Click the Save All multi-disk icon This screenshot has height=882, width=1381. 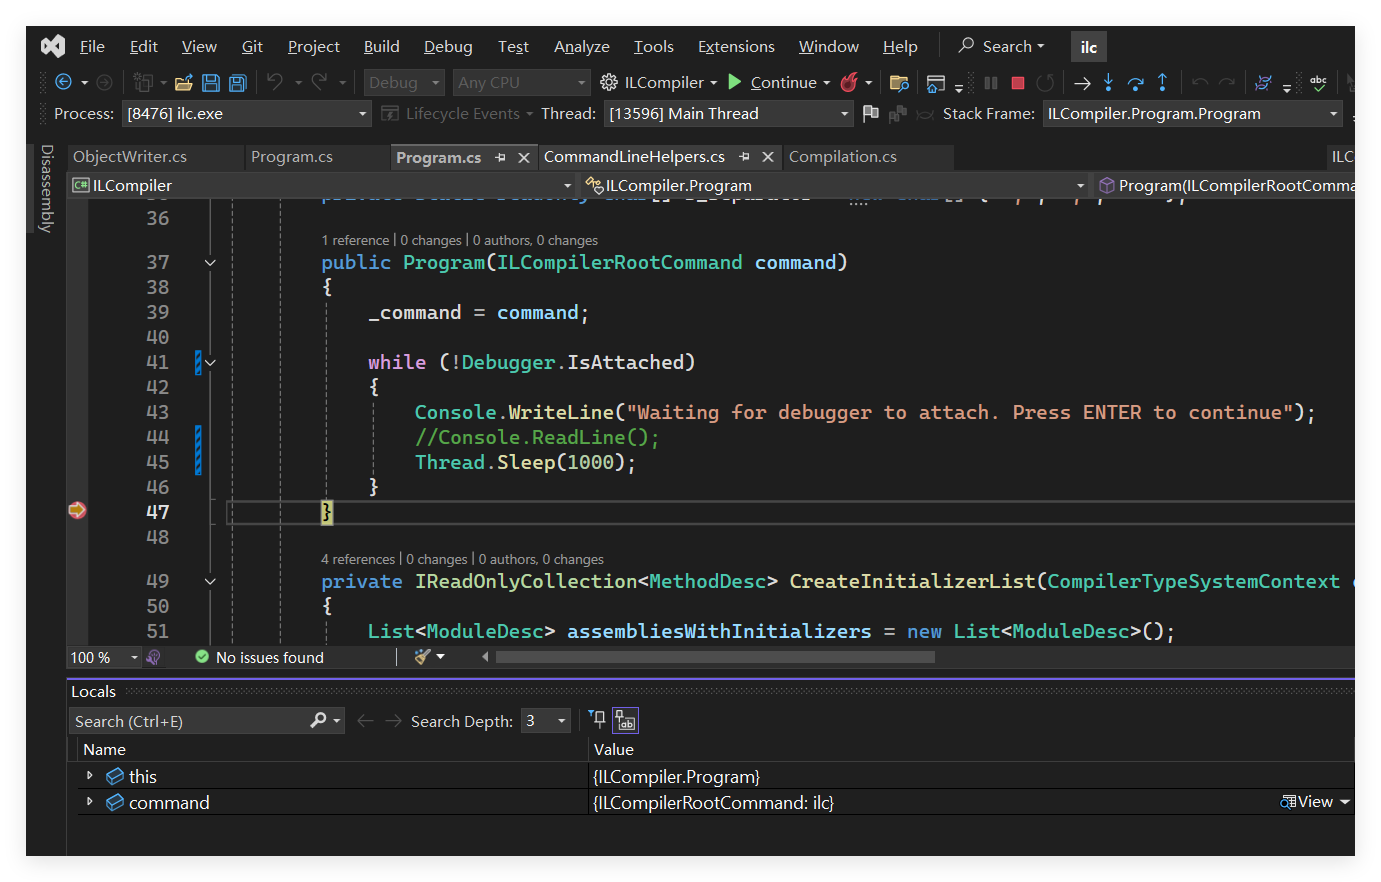tap(238, 83)
